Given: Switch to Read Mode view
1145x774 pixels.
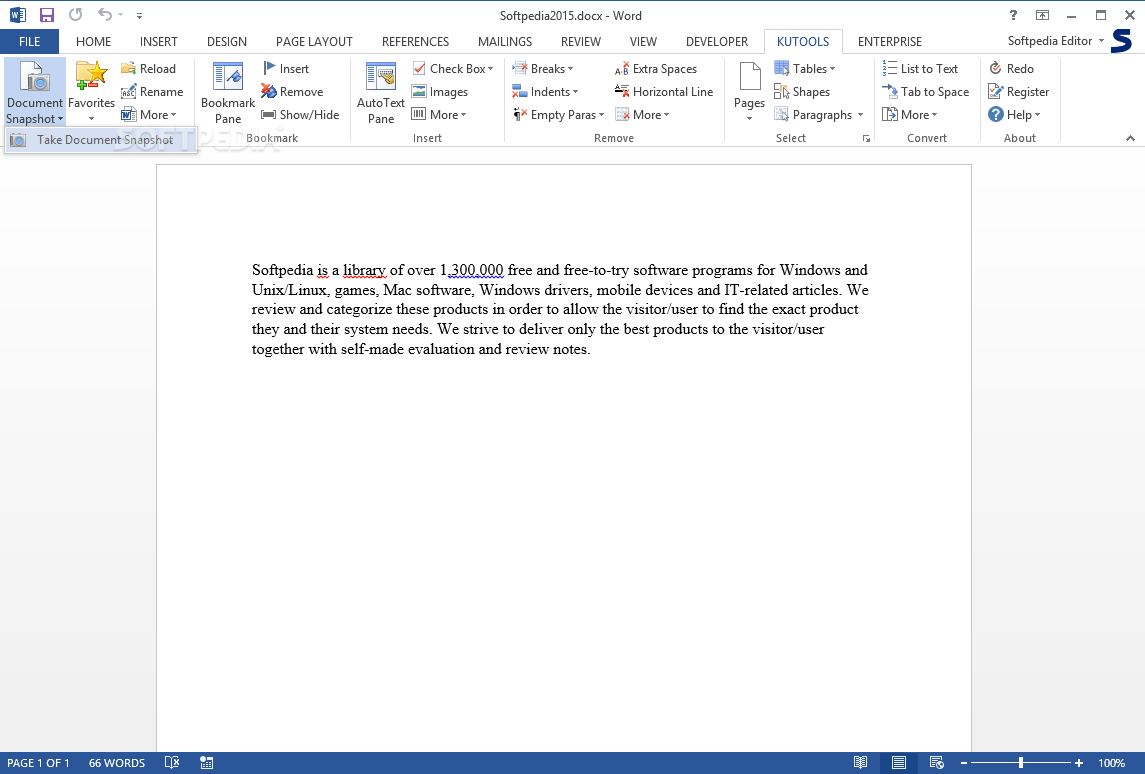Looking at the screenshot, I should 861,762.
